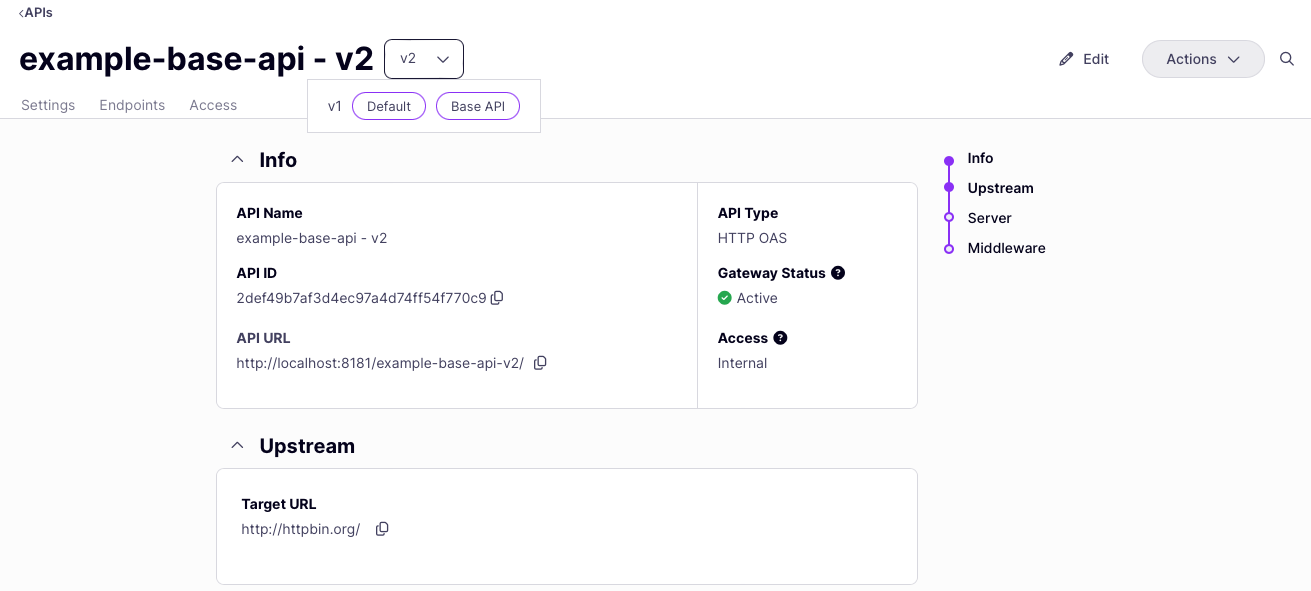Open search using the magnifier icon
This screenshot has height=591, width=1311.
[1287, 59]
